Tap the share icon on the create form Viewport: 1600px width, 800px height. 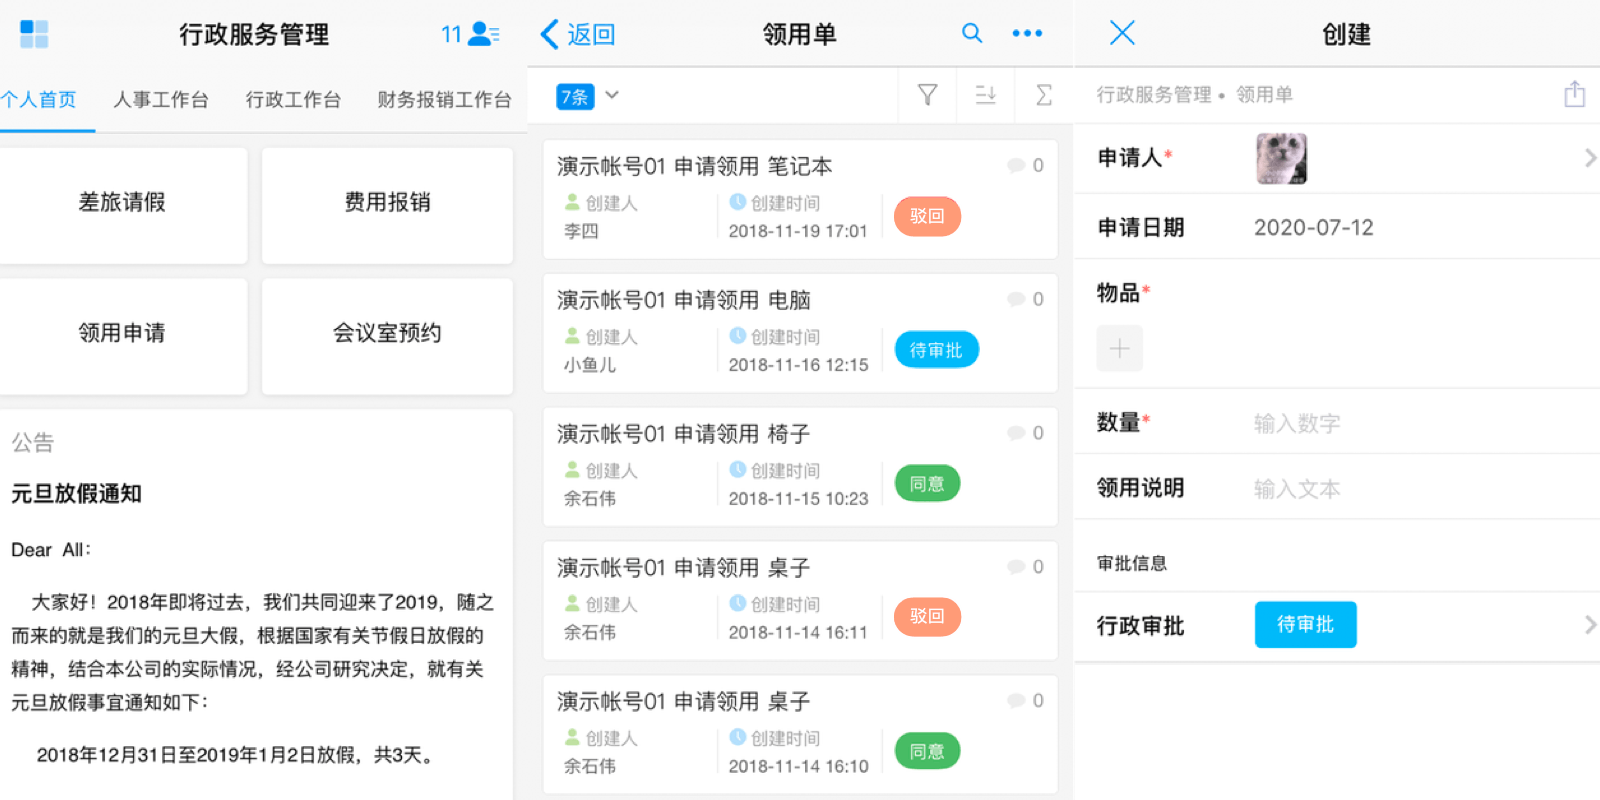click(x=1574, y=94)
